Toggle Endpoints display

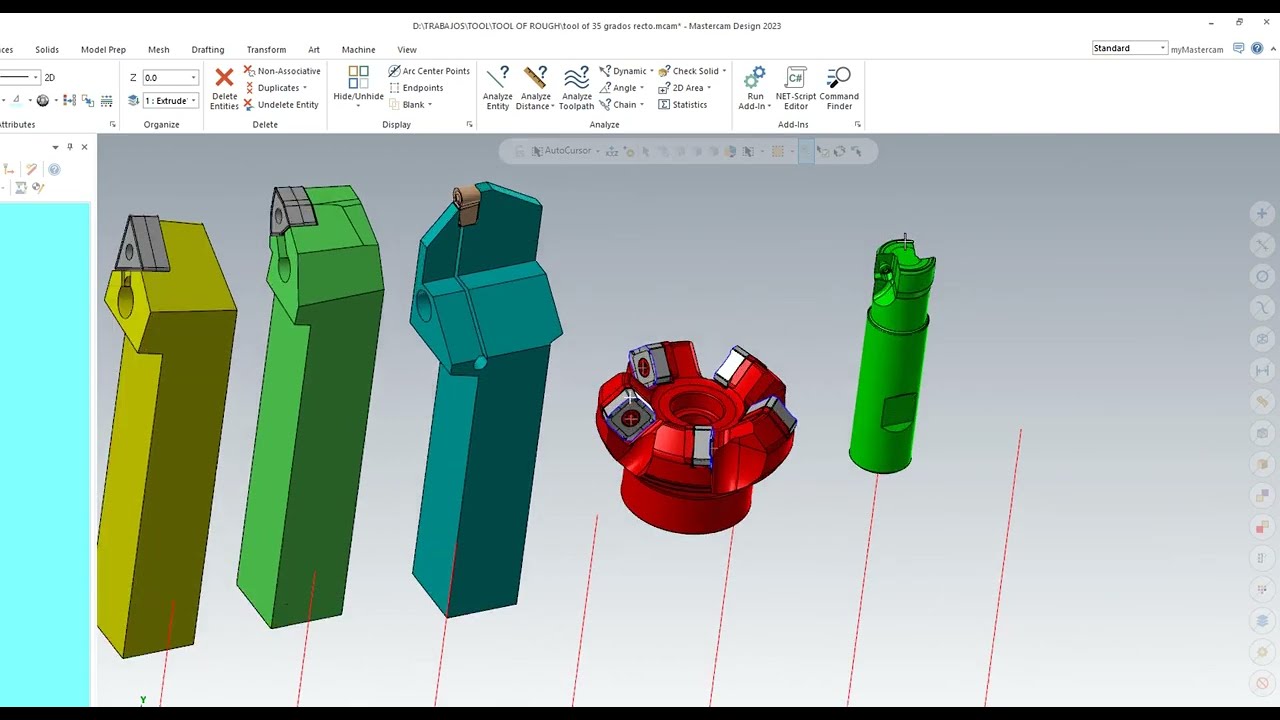[x=416, y=88]
